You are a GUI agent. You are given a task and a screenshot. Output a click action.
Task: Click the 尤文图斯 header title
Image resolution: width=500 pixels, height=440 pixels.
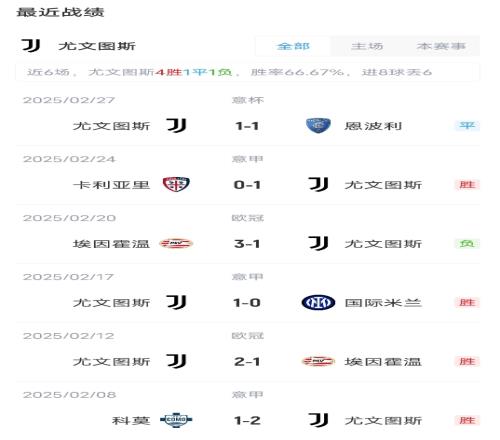(x=97, y=46)
